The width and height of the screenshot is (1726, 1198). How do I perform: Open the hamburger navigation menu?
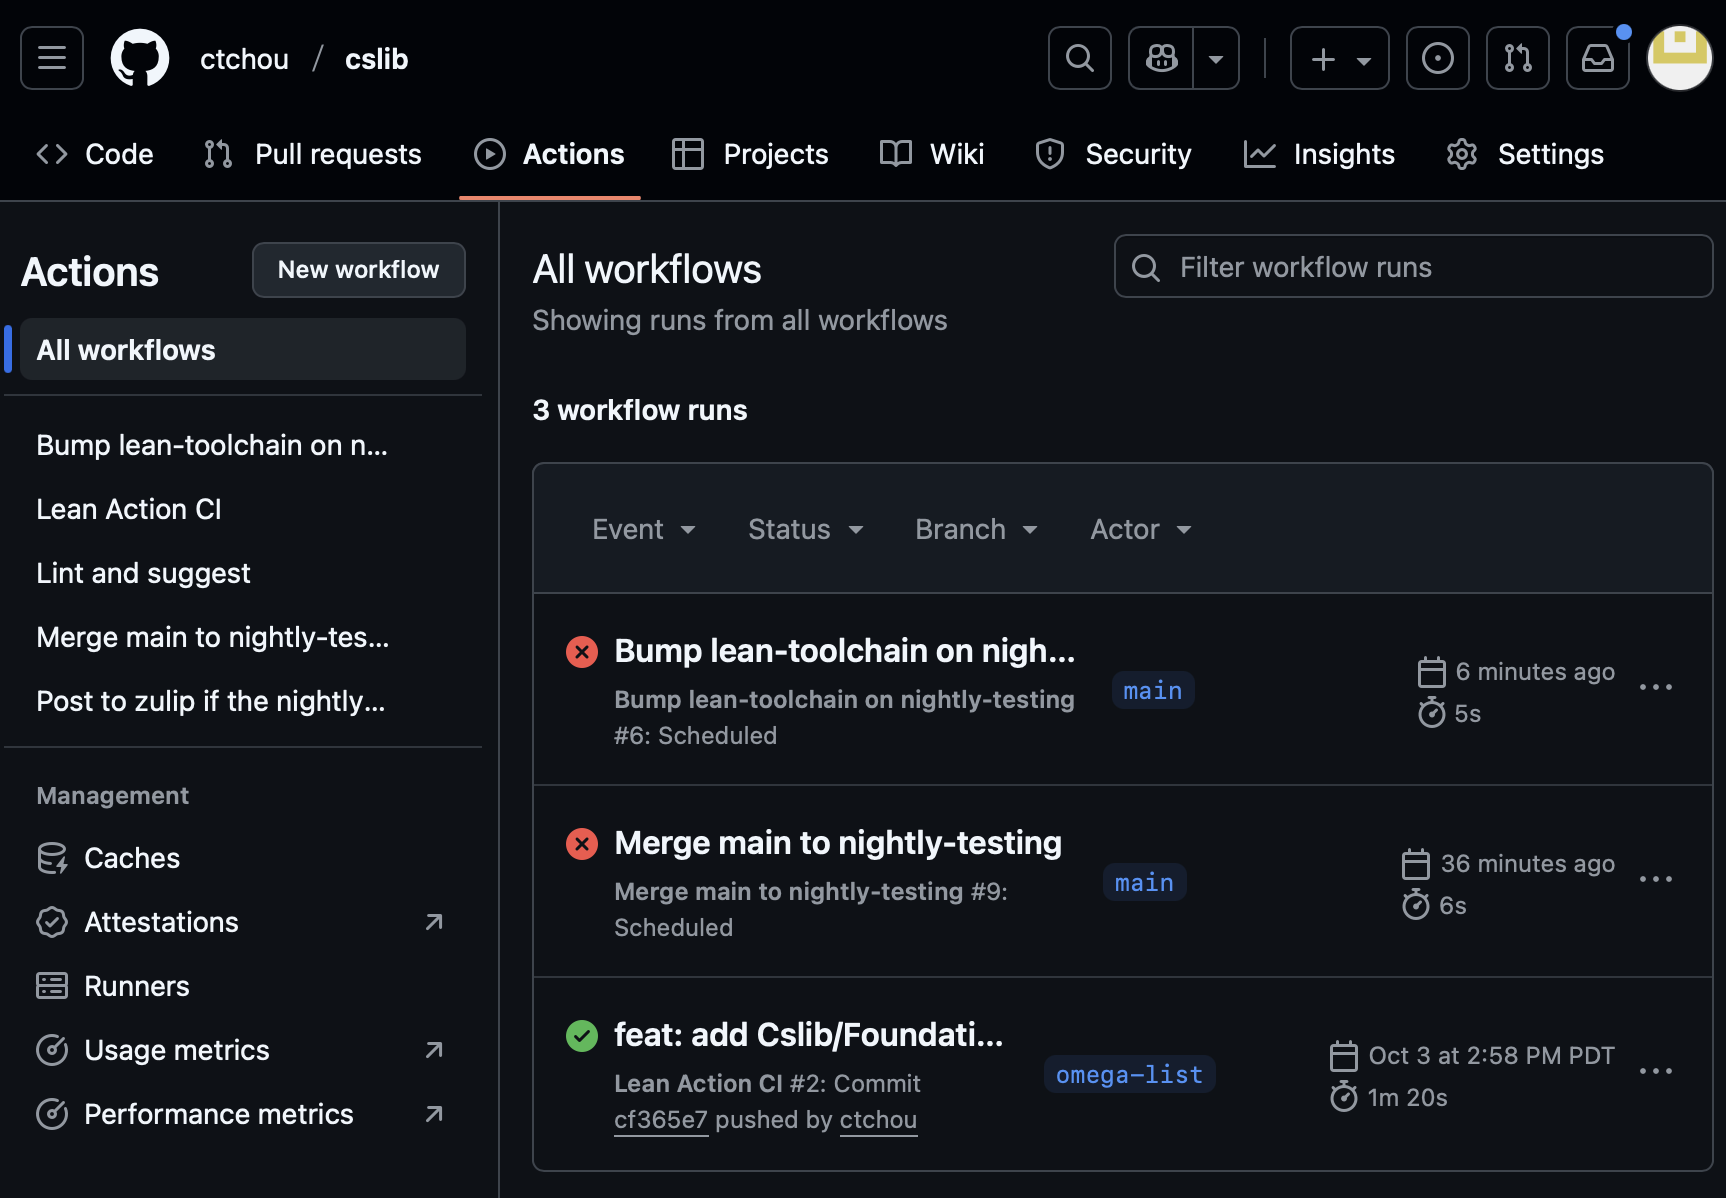tap(52, 58)
